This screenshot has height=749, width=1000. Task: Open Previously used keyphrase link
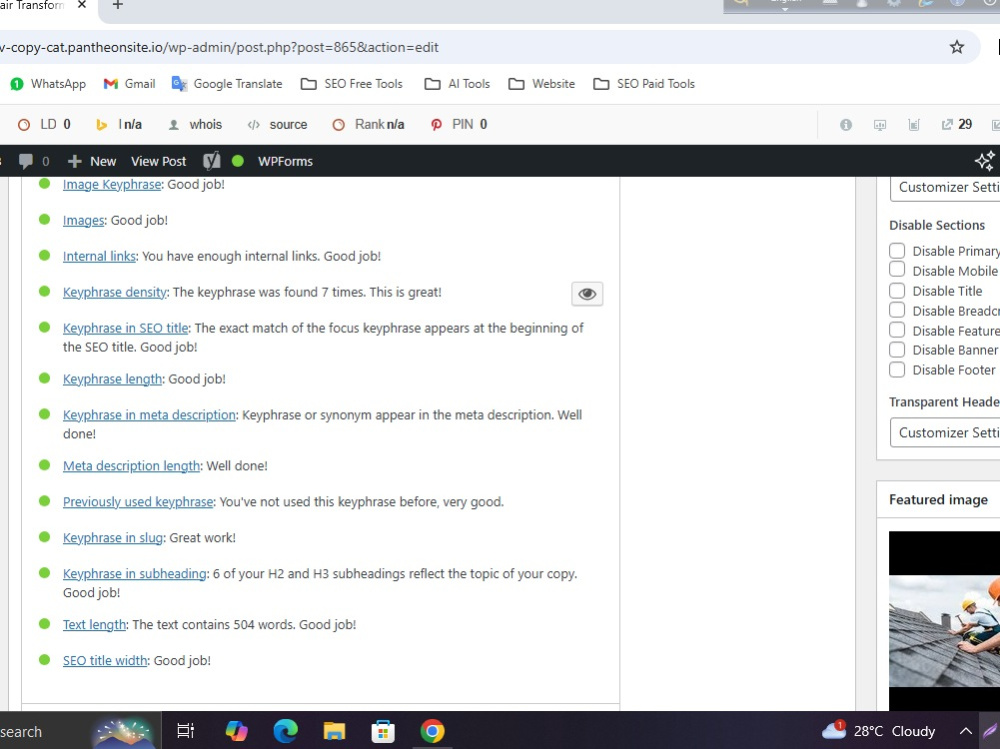pyautogui.click(x=138, y=501)
